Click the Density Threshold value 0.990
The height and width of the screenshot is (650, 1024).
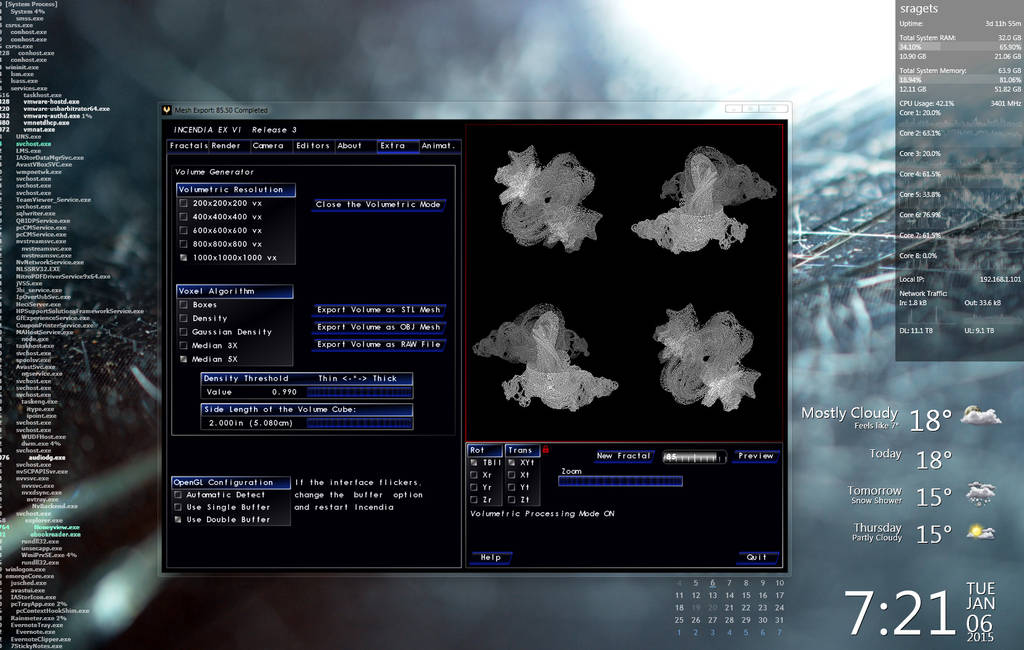click(x=284, y=393)
